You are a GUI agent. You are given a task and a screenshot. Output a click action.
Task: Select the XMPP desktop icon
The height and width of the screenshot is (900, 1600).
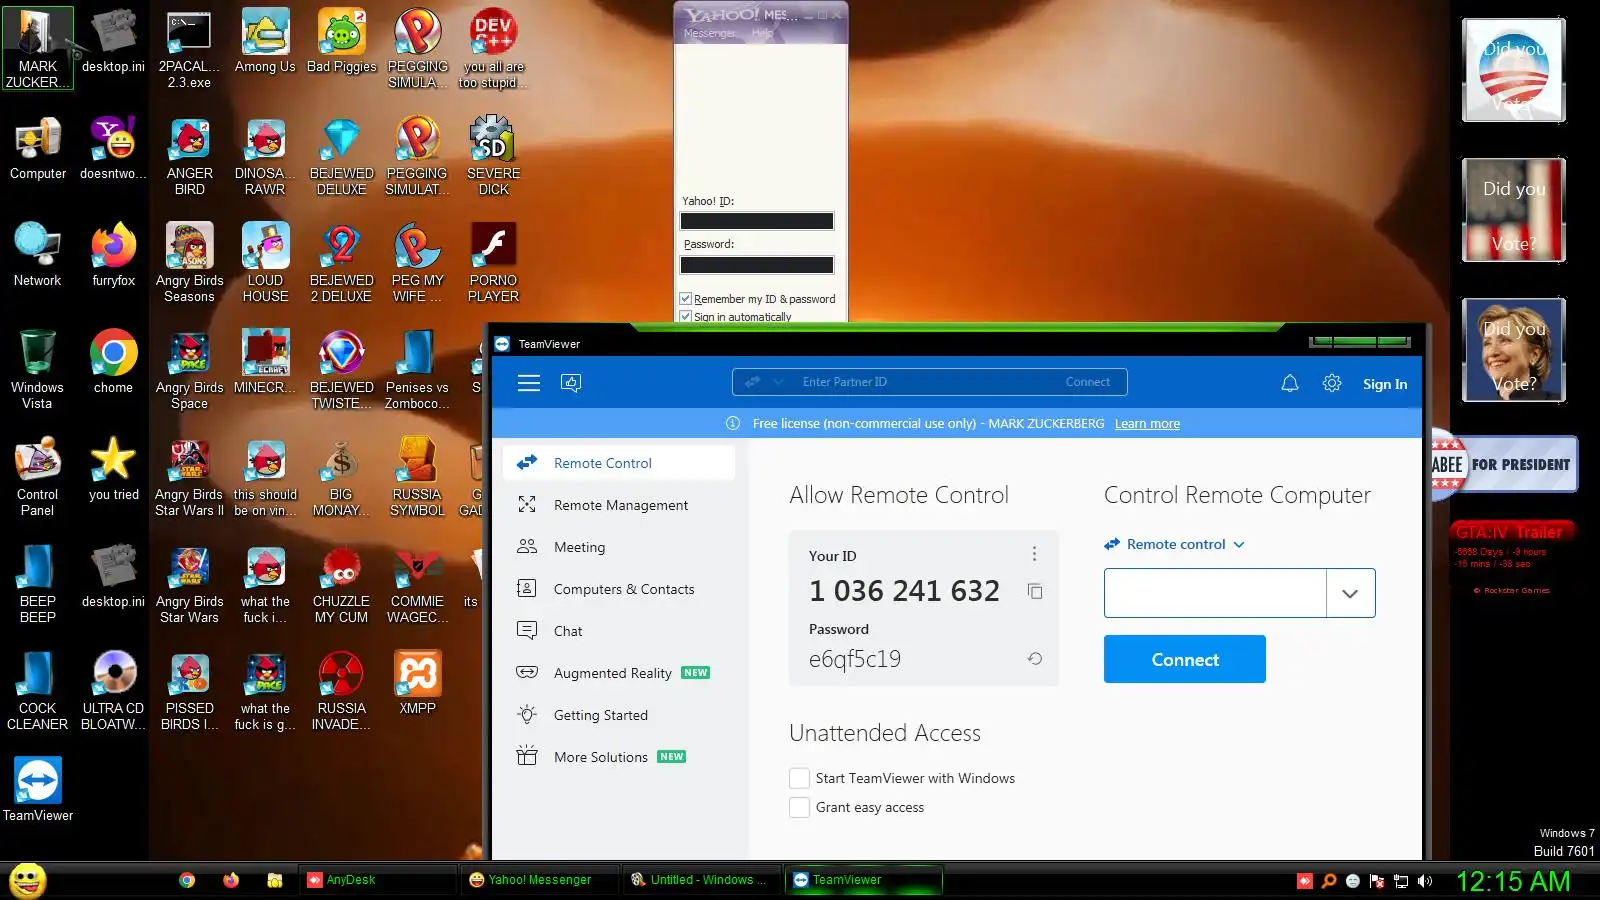418,684
